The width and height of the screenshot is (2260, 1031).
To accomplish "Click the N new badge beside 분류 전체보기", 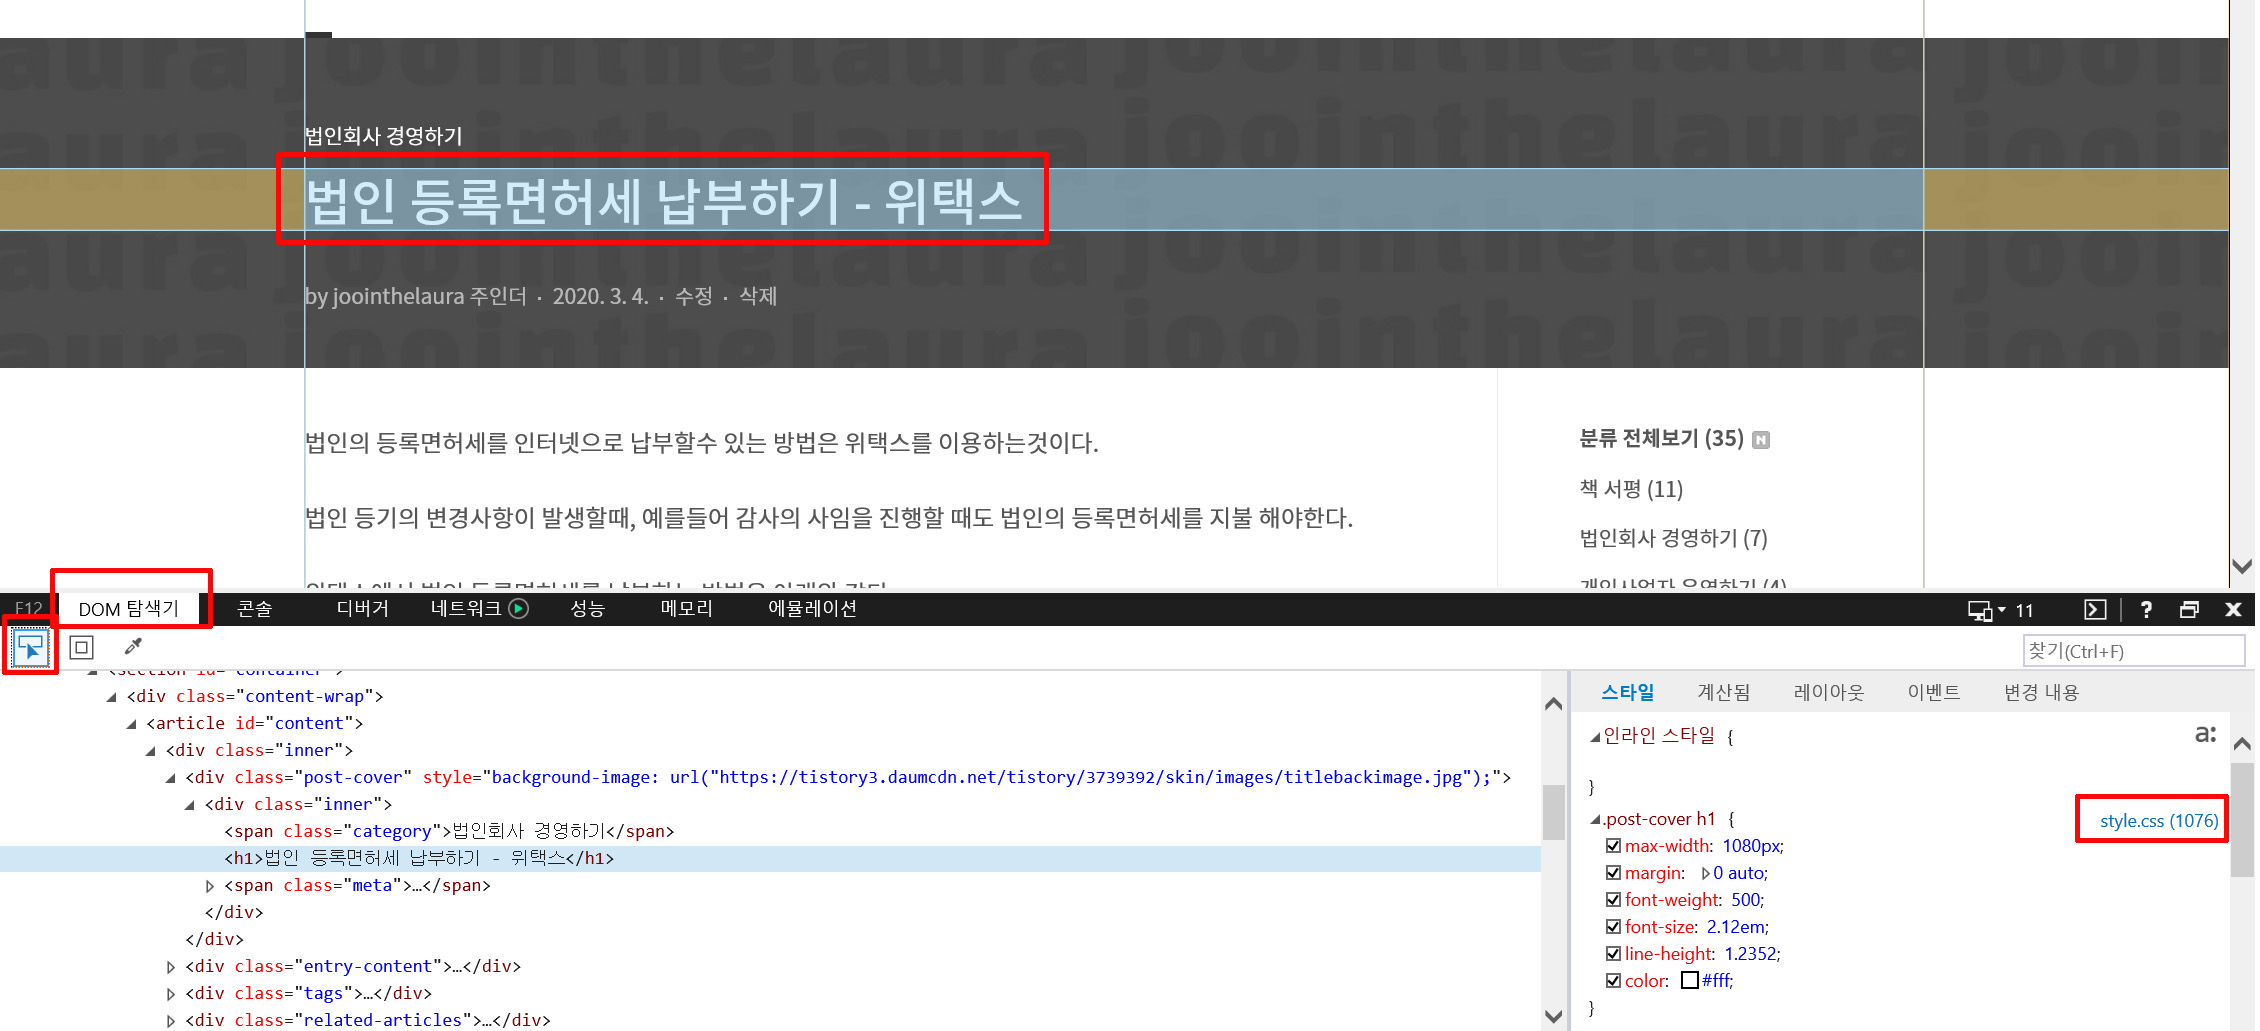I will [x=1761, y=440].
